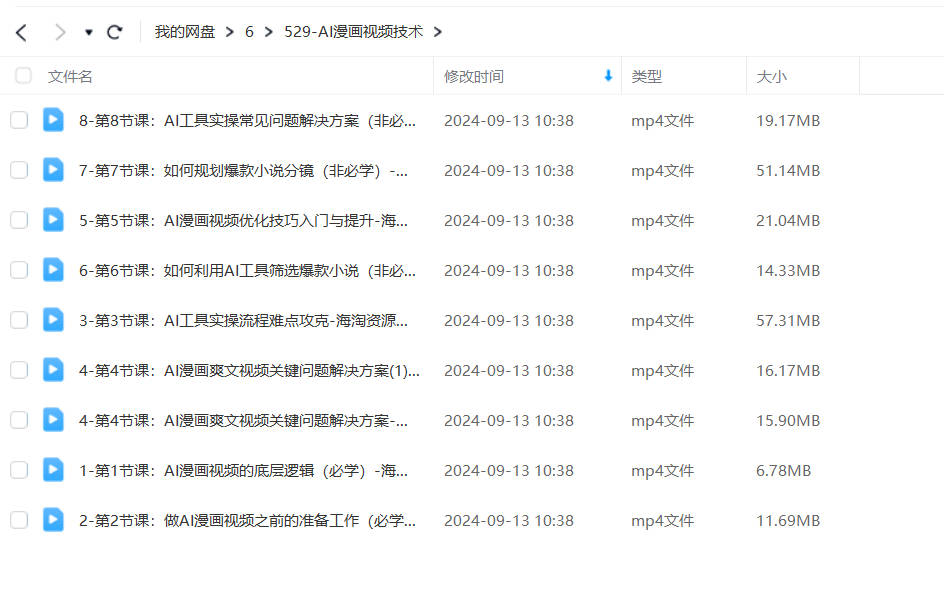Sort by the 修改时间 column header

[x=474, y=76]
